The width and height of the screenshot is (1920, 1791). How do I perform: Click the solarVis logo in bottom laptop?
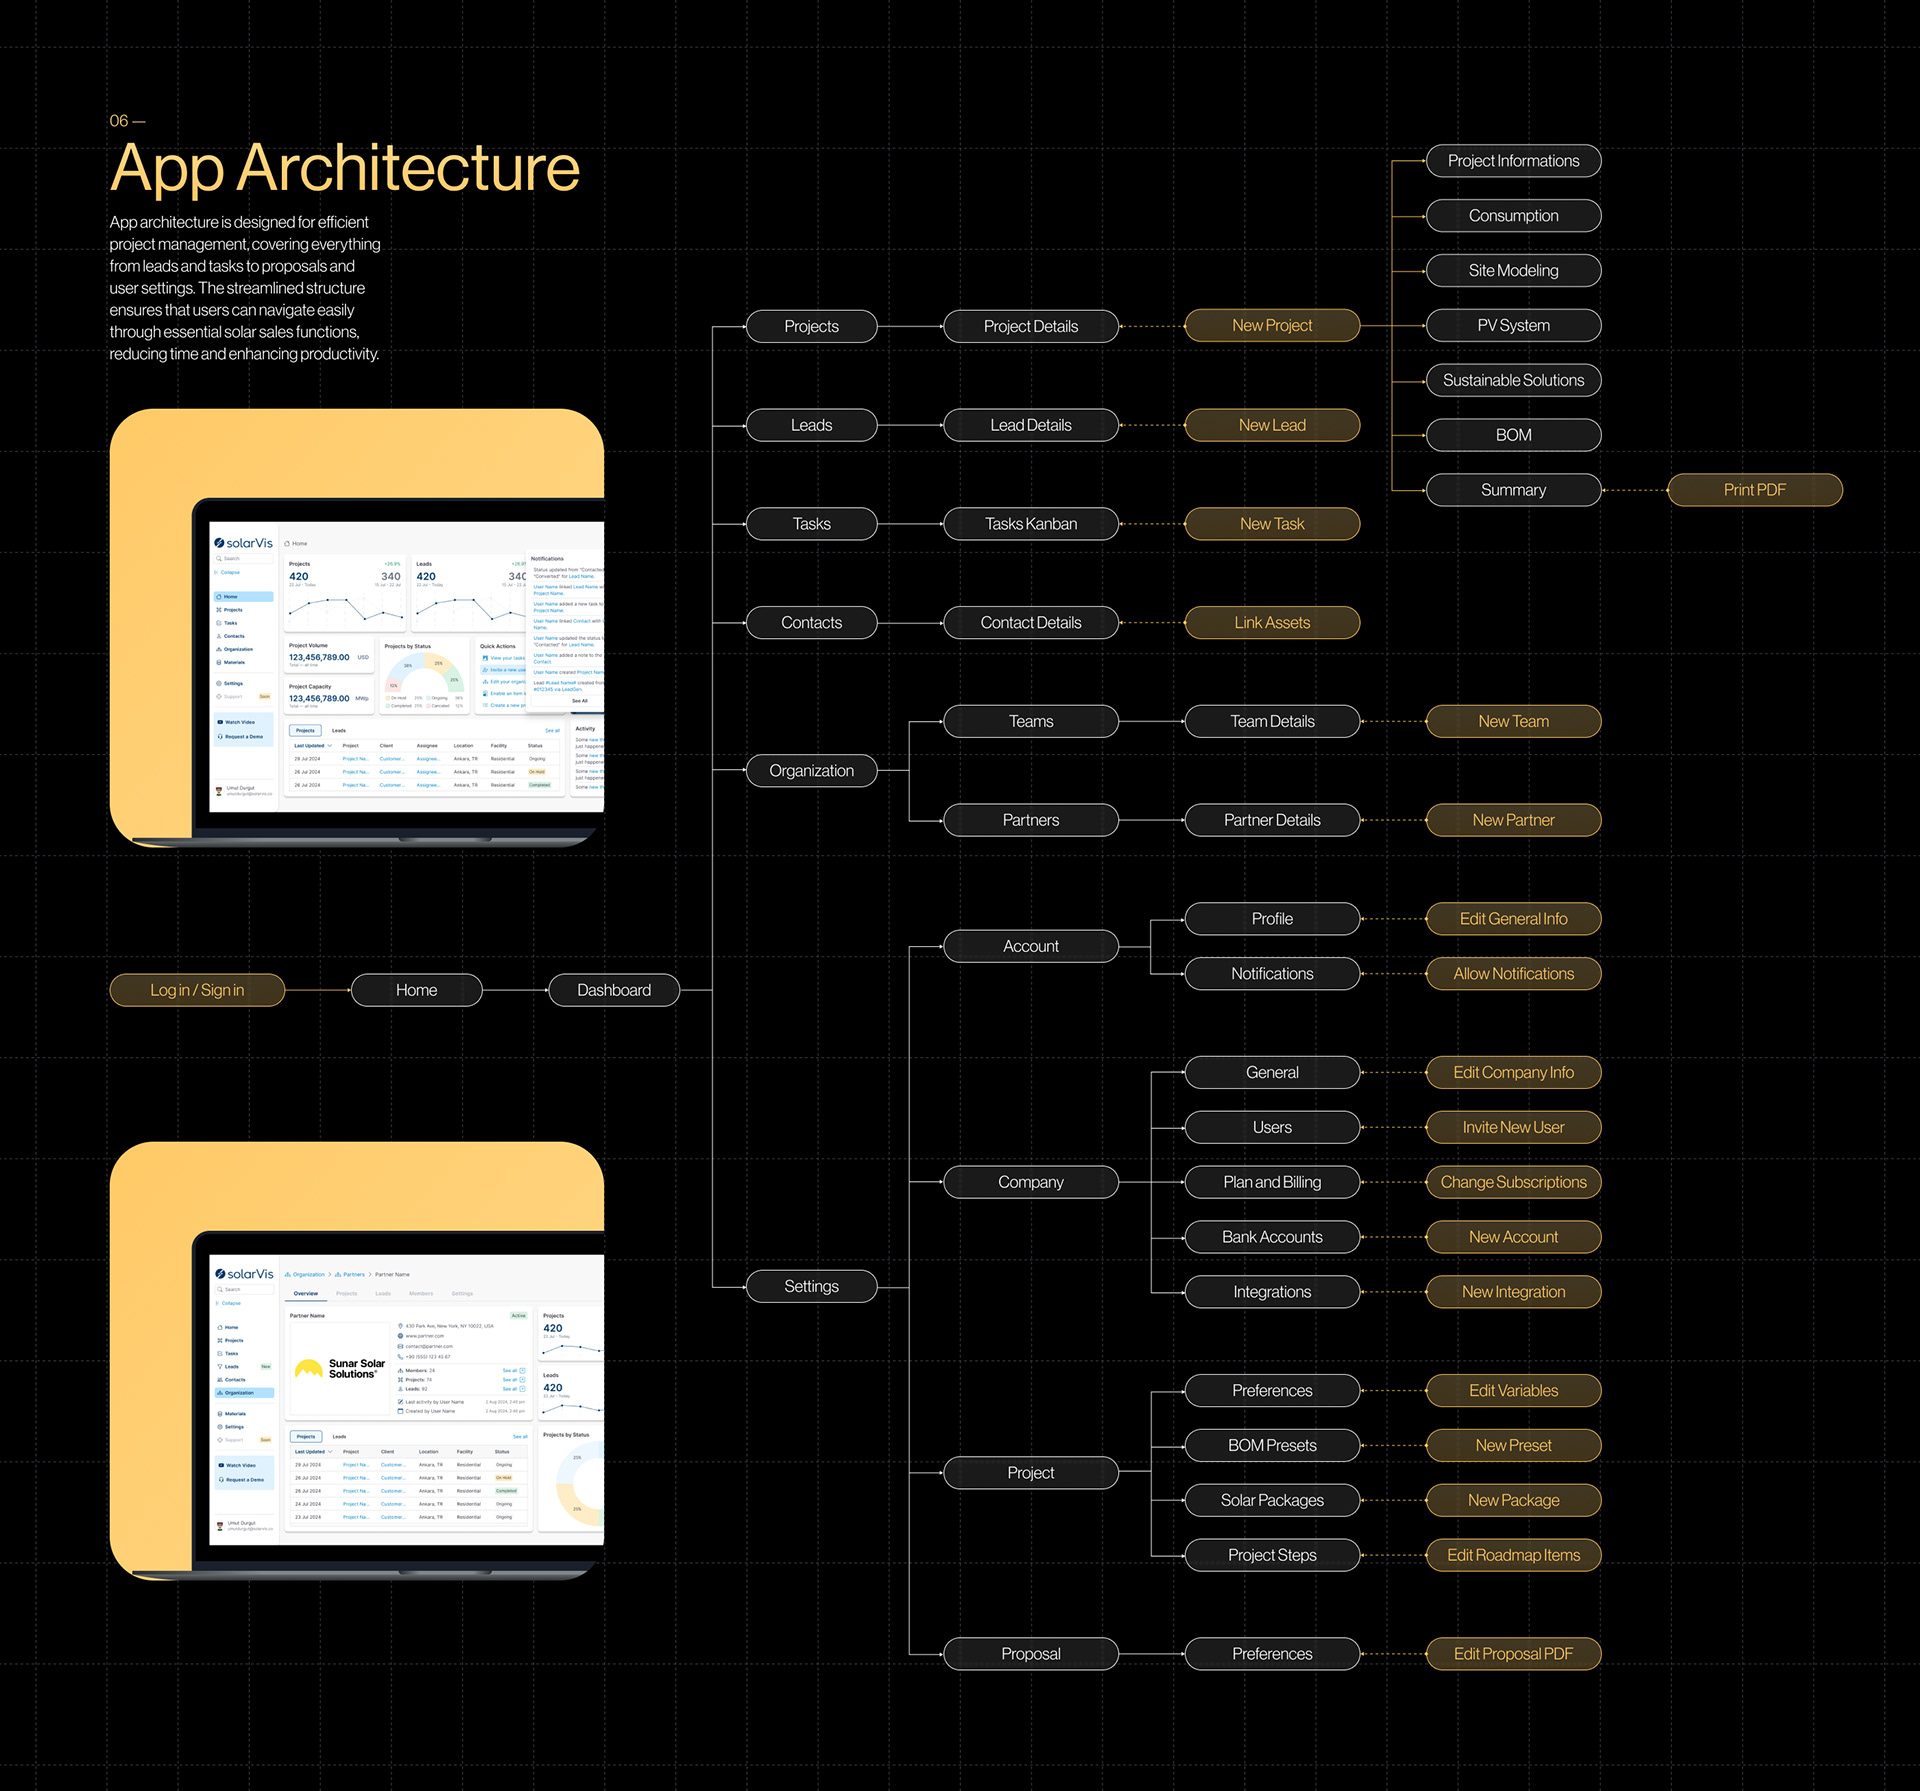click(x=243, y=1274)
